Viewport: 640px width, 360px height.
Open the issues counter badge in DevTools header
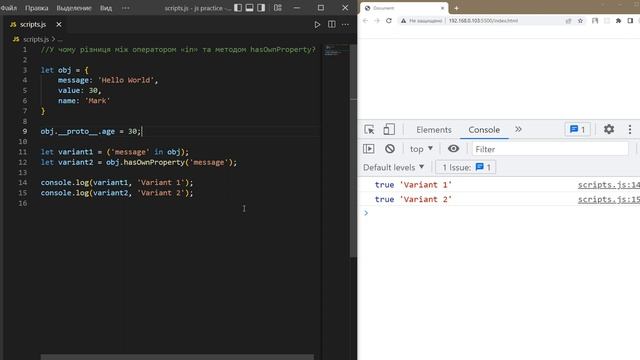tap(577, 130)
